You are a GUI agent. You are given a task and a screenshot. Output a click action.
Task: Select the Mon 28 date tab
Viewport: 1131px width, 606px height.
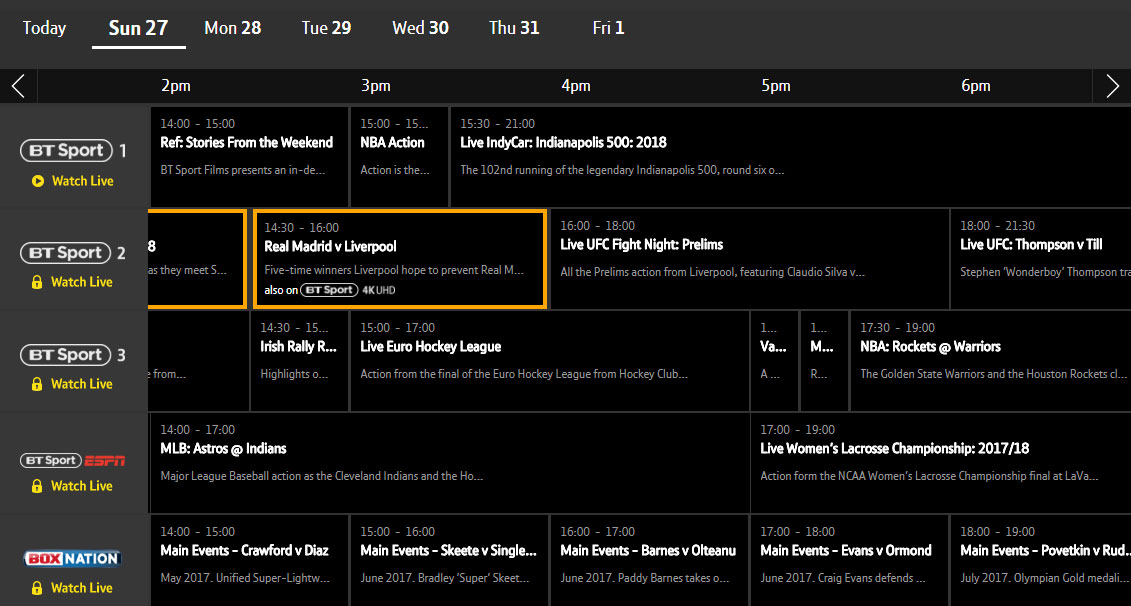[x=232, y=28]
